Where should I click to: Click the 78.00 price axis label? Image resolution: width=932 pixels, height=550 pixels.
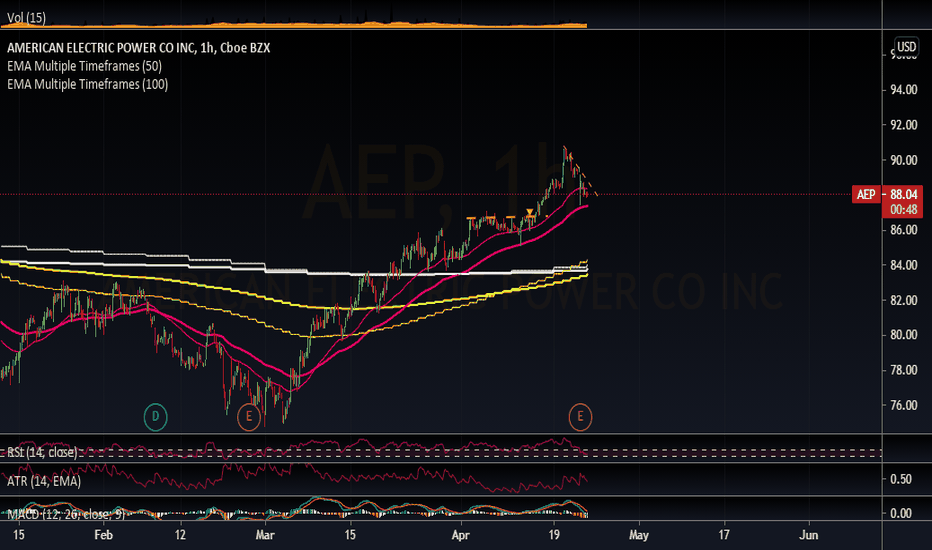[x=903, y=370]
